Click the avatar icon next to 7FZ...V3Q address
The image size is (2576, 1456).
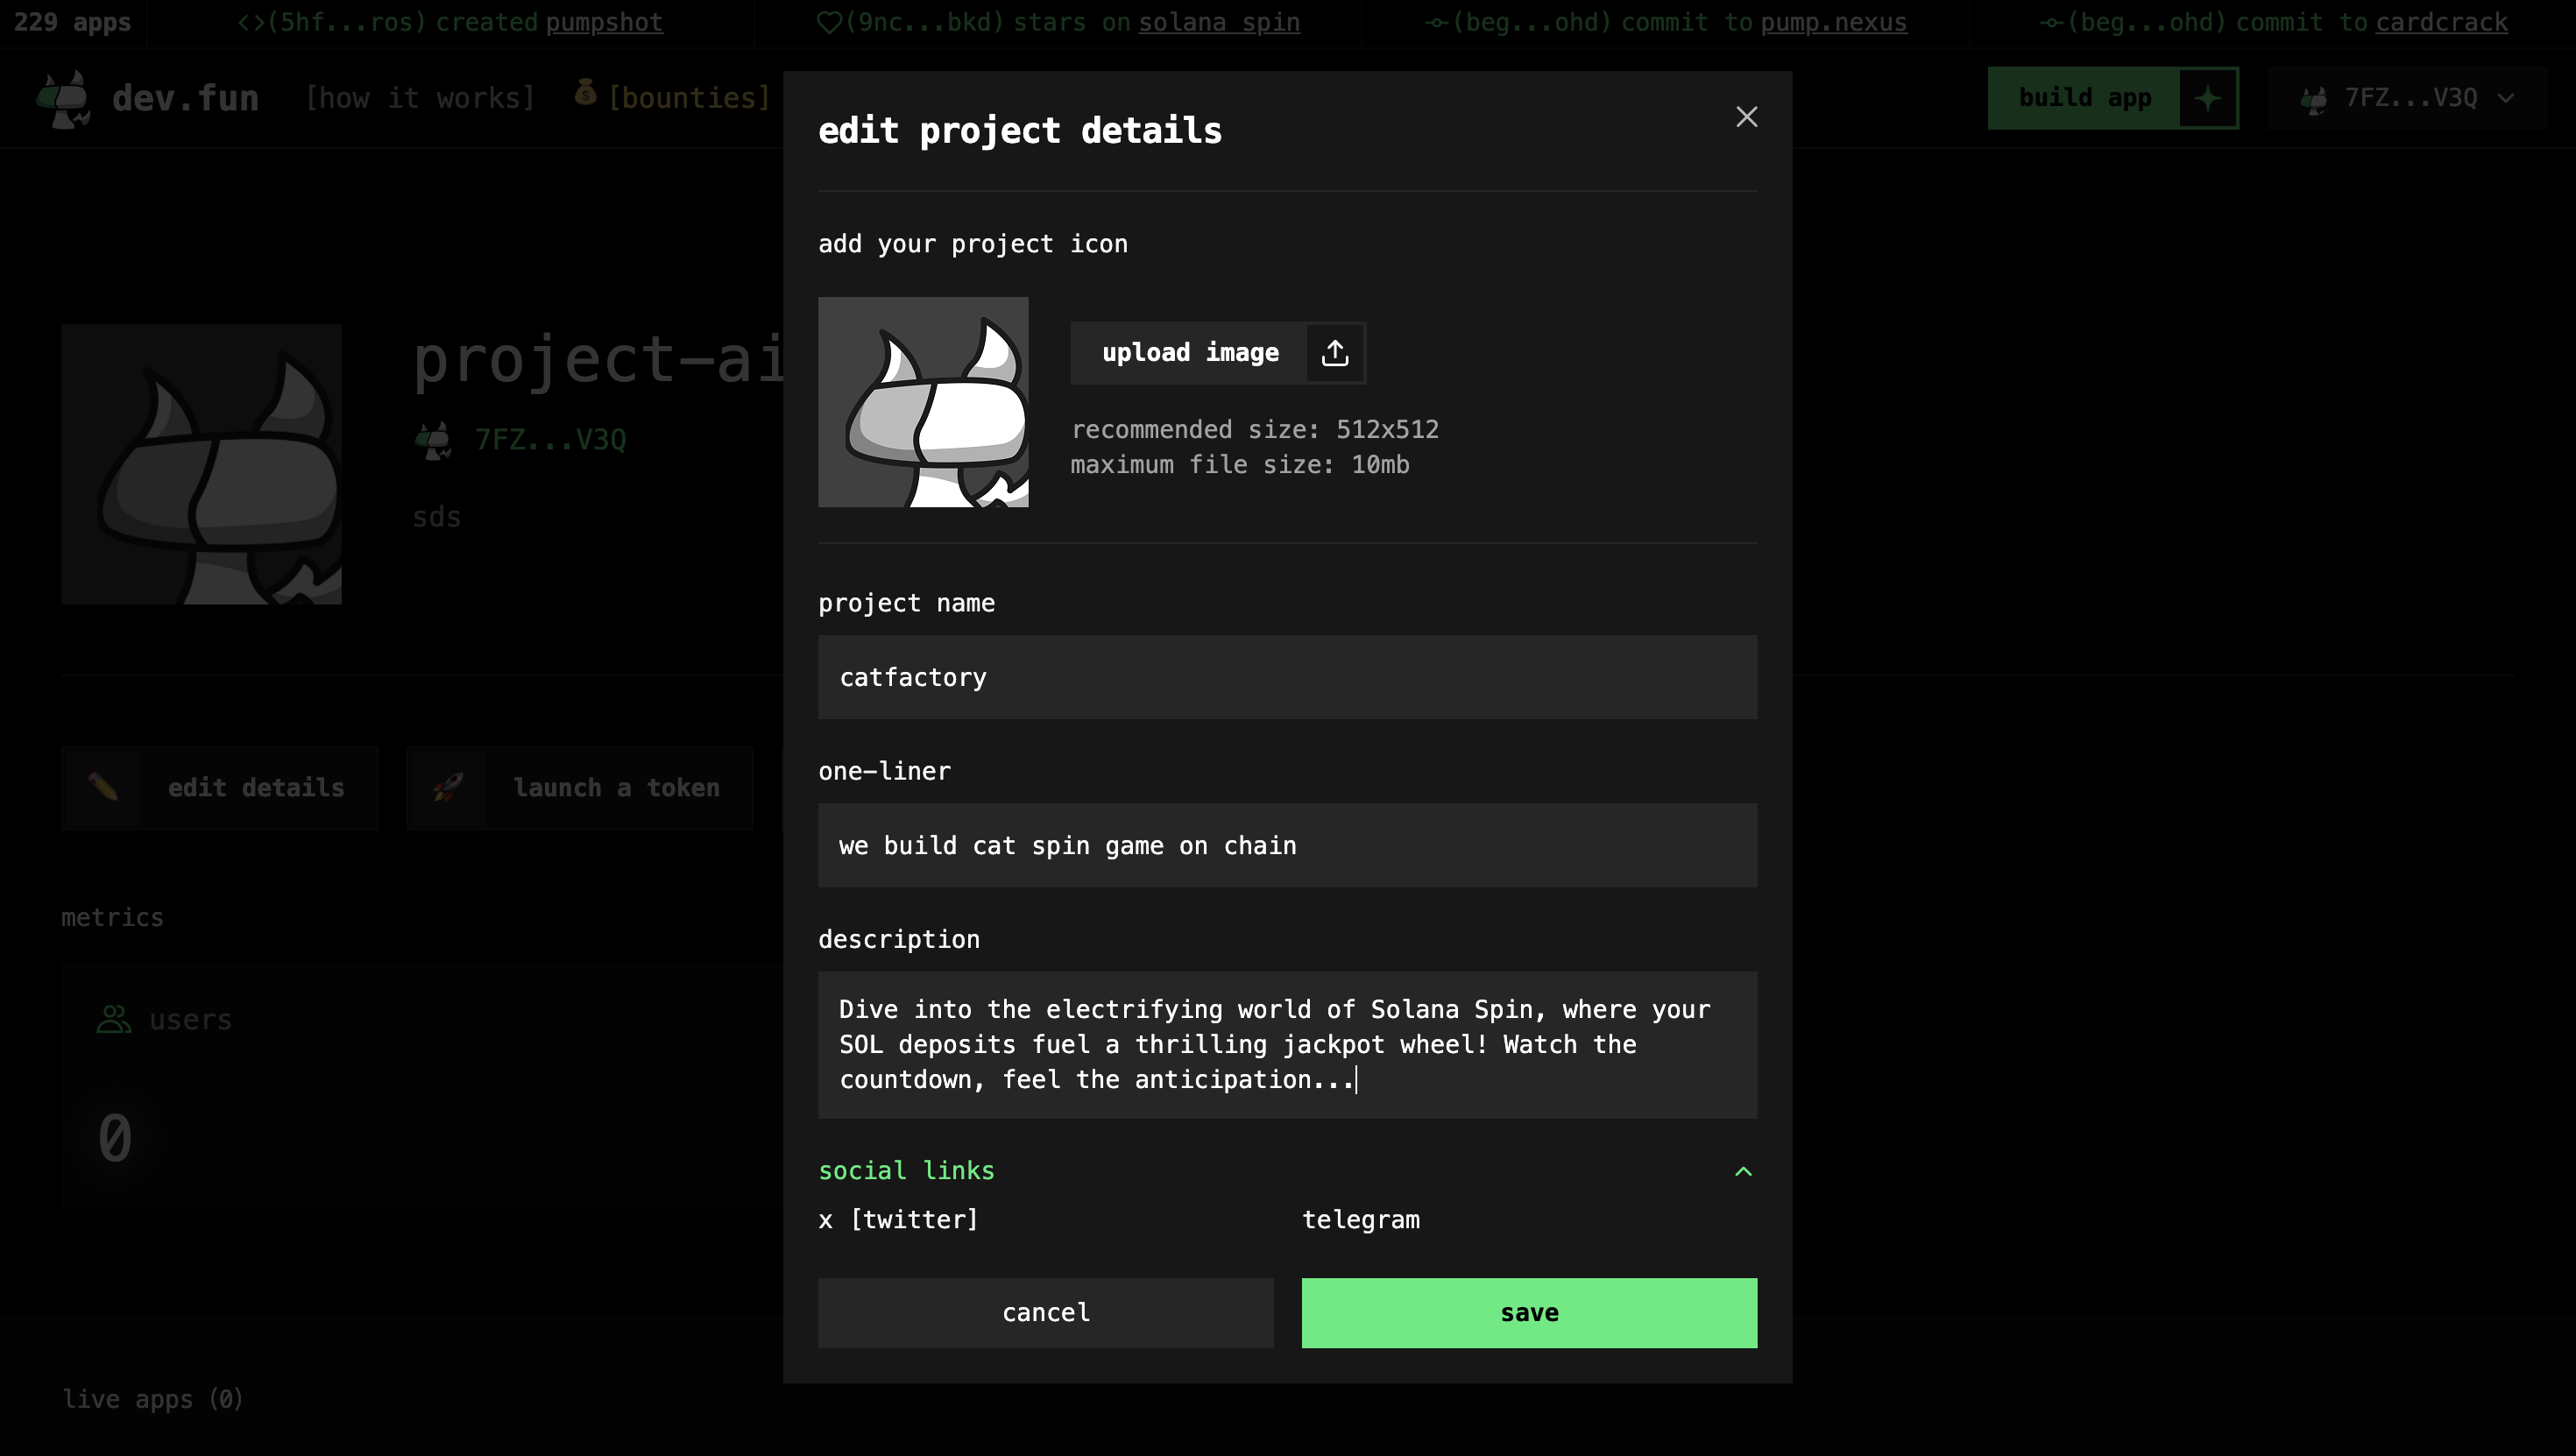click(x=433, y=440)
